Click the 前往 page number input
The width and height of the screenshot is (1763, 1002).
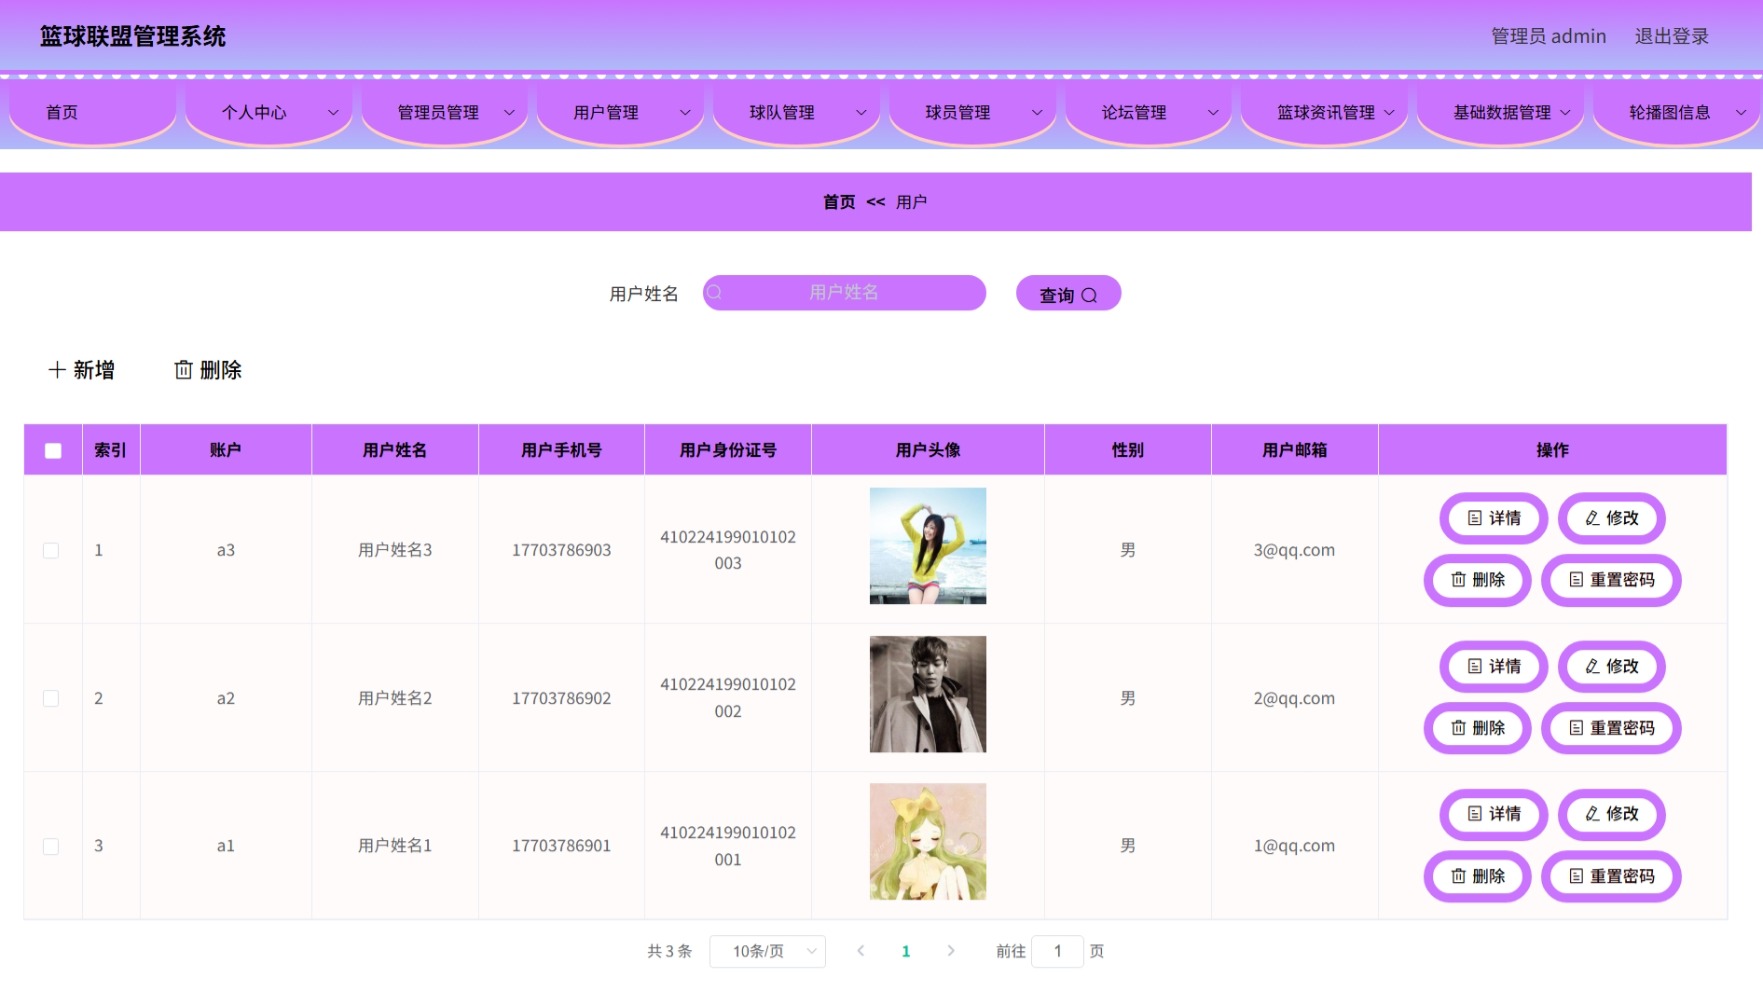click(1057, 951)
